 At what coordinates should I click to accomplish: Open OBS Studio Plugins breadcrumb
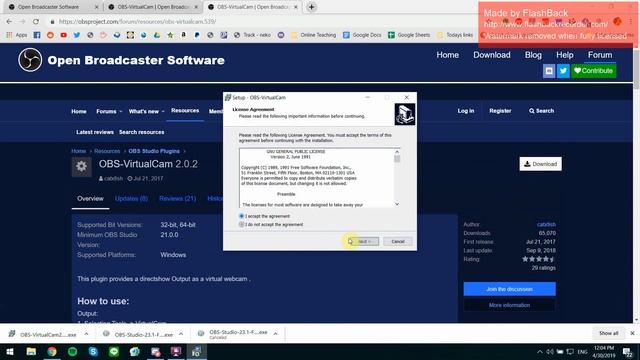(154, 151)
